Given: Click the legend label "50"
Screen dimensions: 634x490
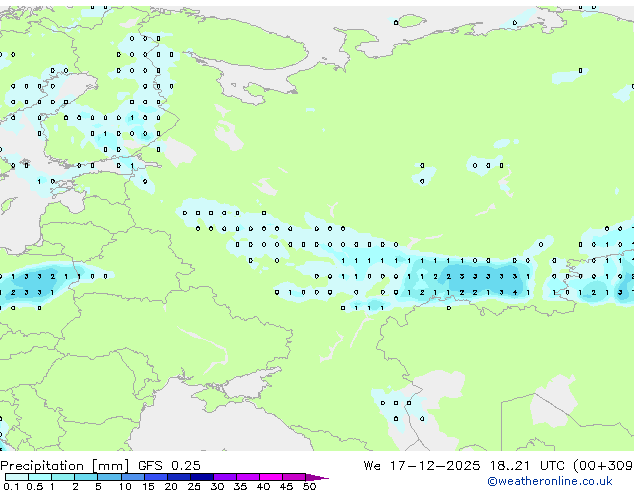Looking at the screenshot, I should 309,486.
